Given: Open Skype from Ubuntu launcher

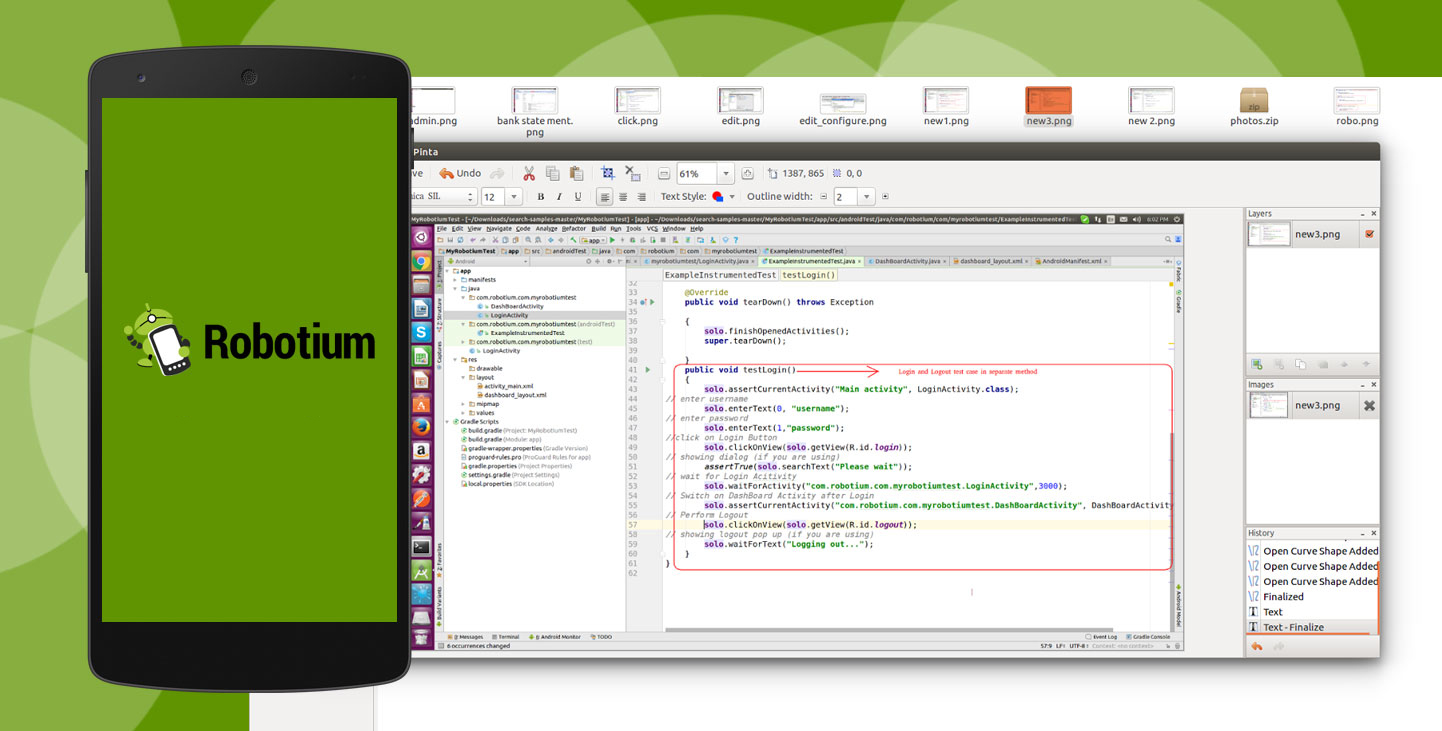Looking at the screenshot, I should pos(422,332).
